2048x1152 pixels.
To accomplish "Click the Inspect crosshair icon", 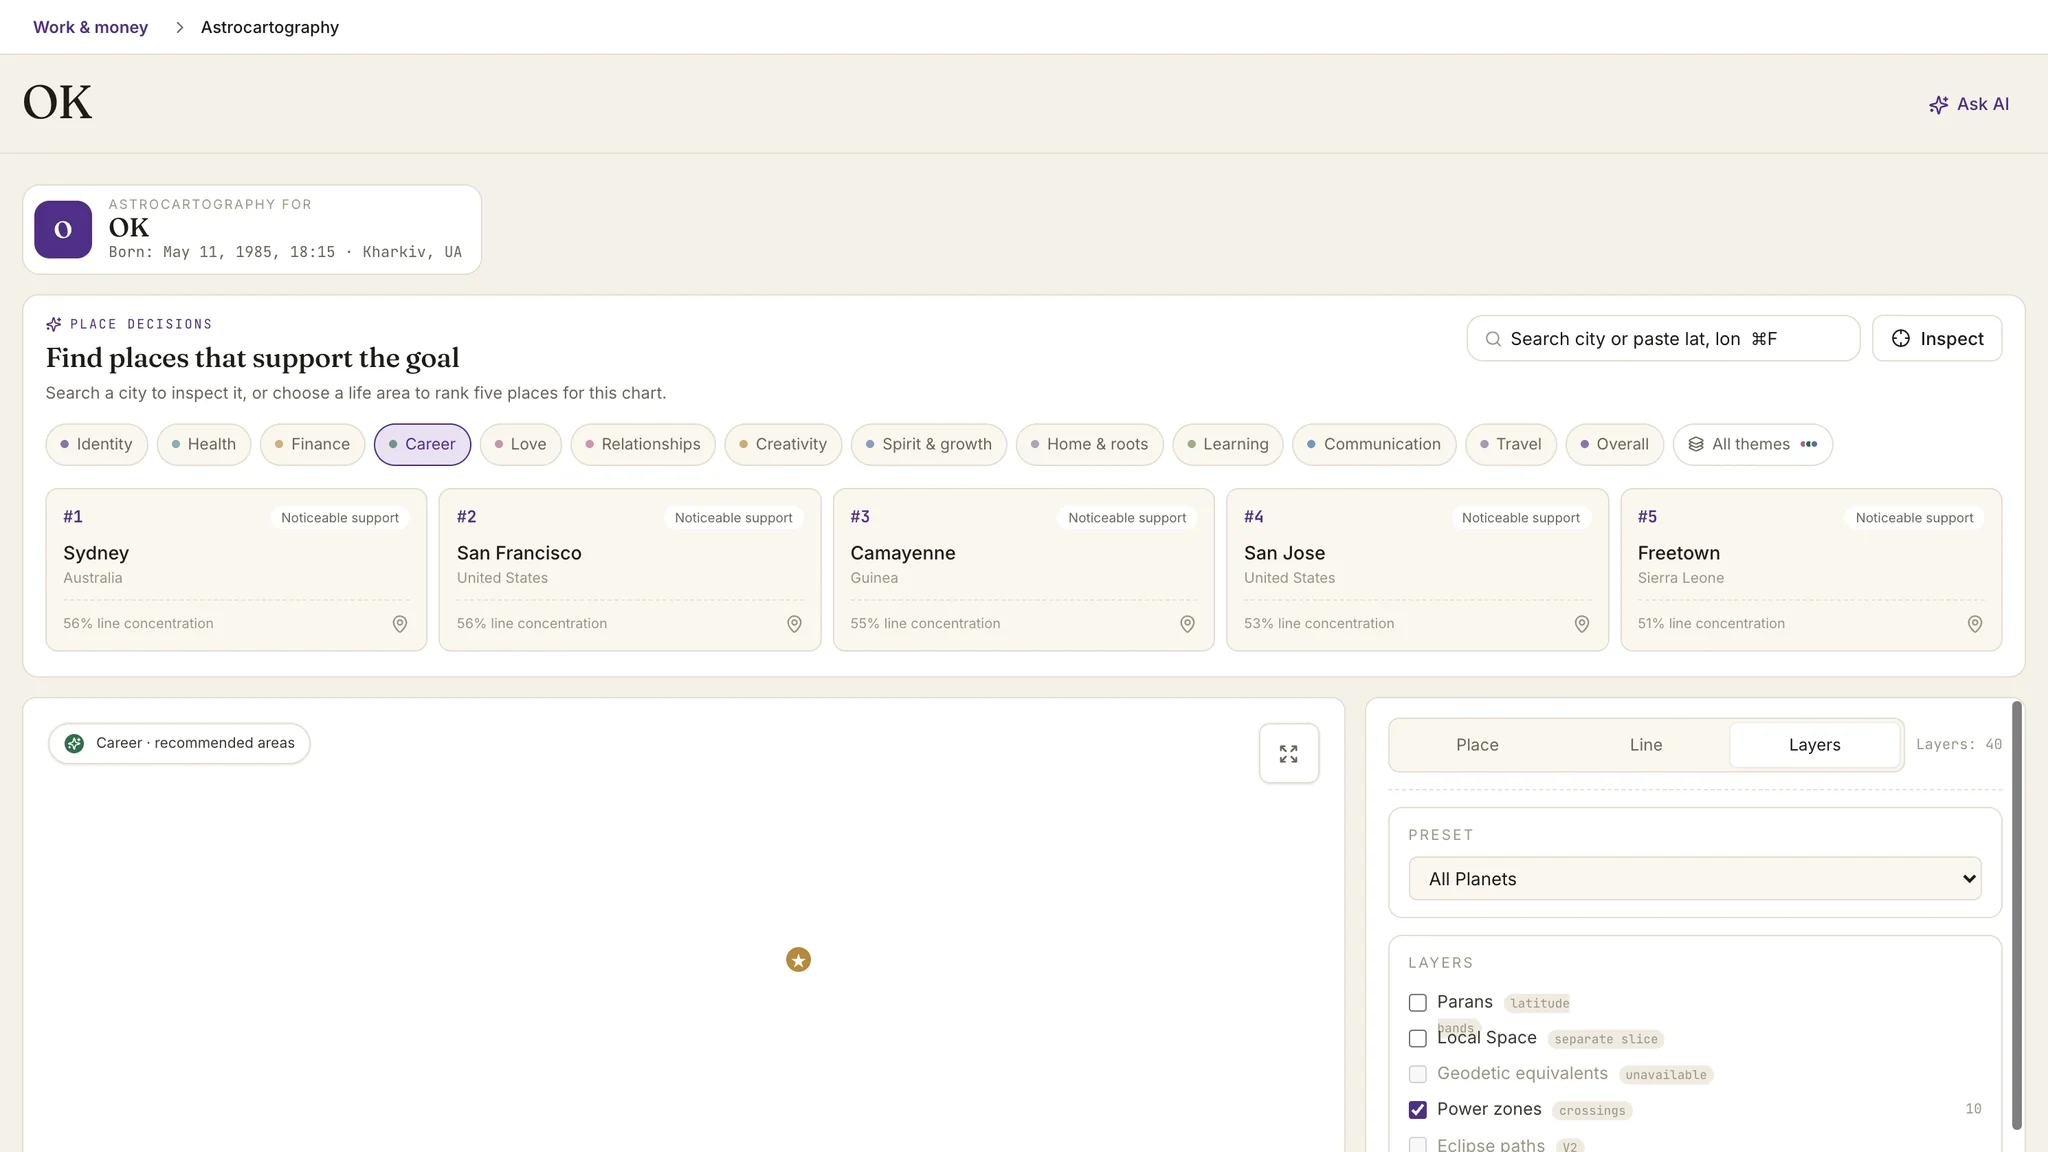I will [x=1901, y=339].
